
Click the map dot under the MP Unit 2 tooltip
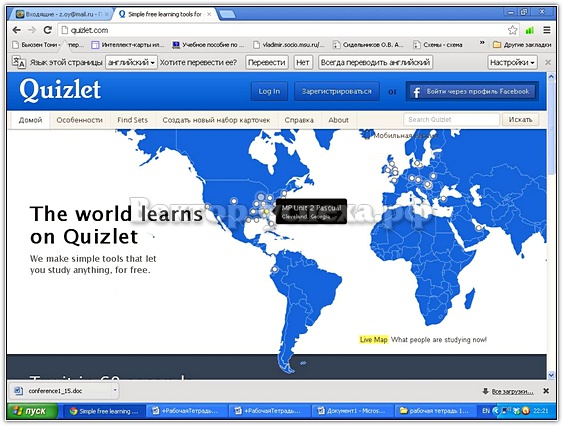[x=266, y=212]
